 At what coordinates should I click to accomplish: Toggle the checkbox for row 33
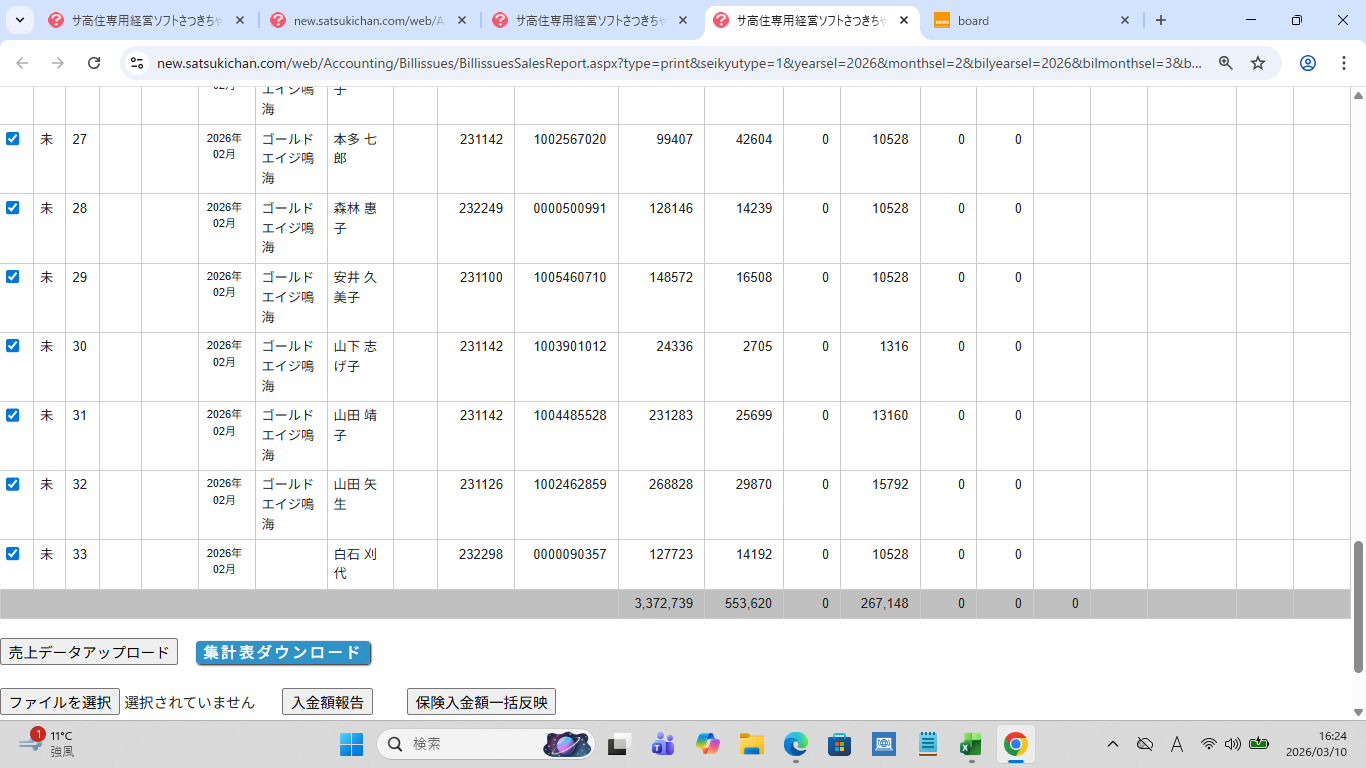point(13,553)
